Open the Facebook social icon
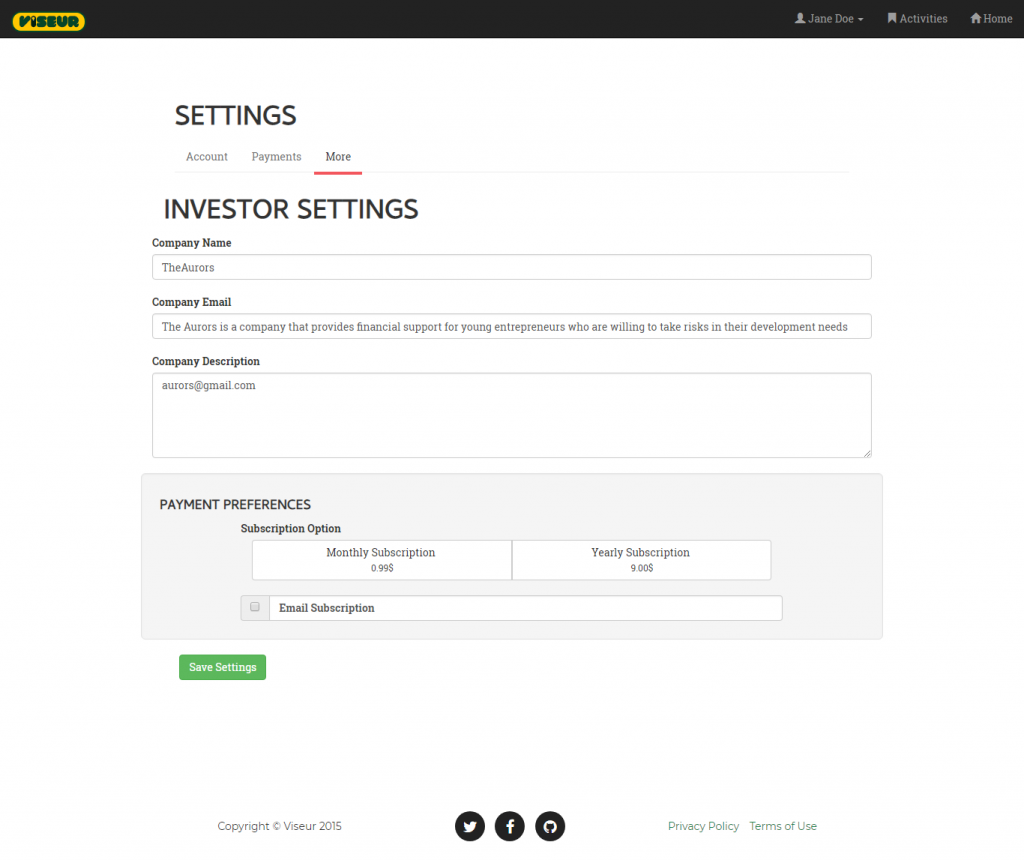The width and height of the screenshot is (1024, 860). (x=510, y=826)
